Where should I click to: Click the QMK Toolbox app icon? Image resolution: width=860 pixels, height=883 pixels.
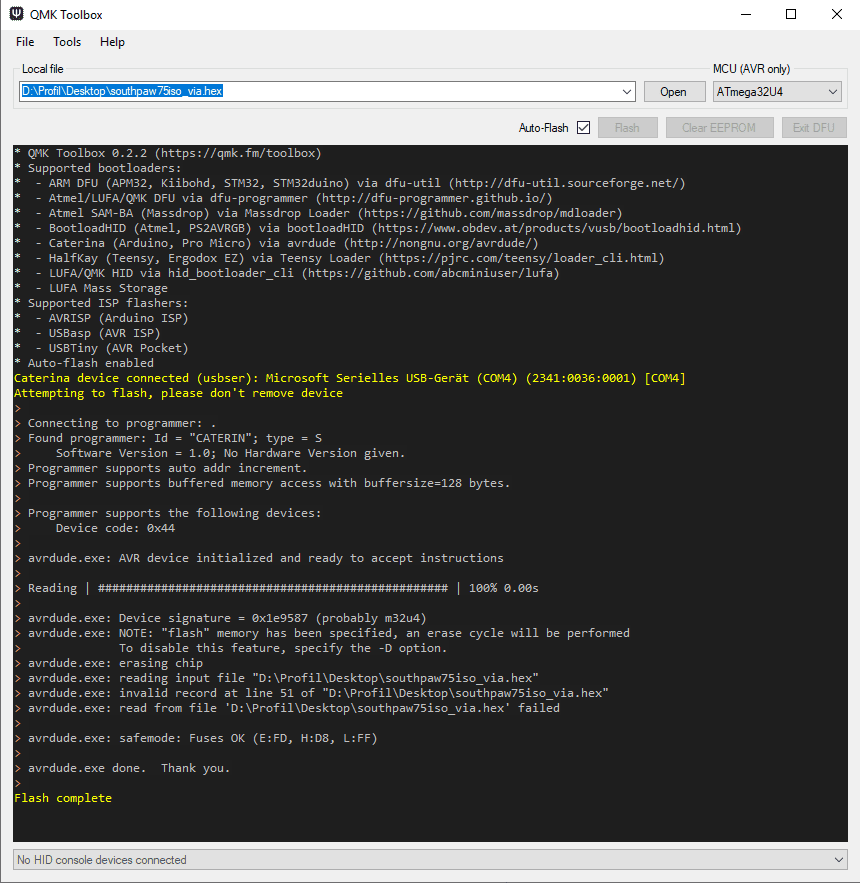[16, 14]
